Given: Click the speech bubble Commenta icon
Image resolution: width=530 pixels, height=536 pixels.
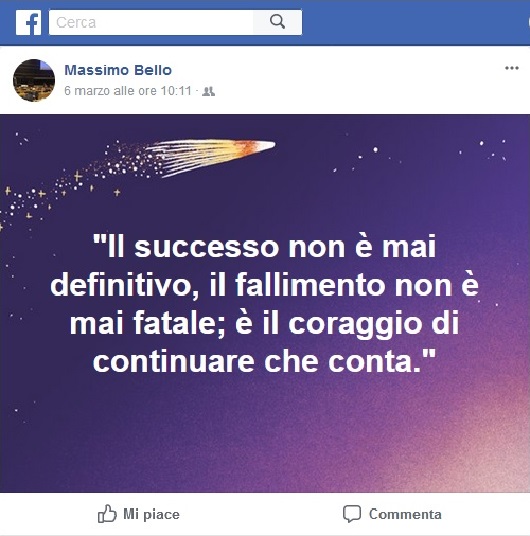Looking at the screenshot, I should (x=352, y=514).
